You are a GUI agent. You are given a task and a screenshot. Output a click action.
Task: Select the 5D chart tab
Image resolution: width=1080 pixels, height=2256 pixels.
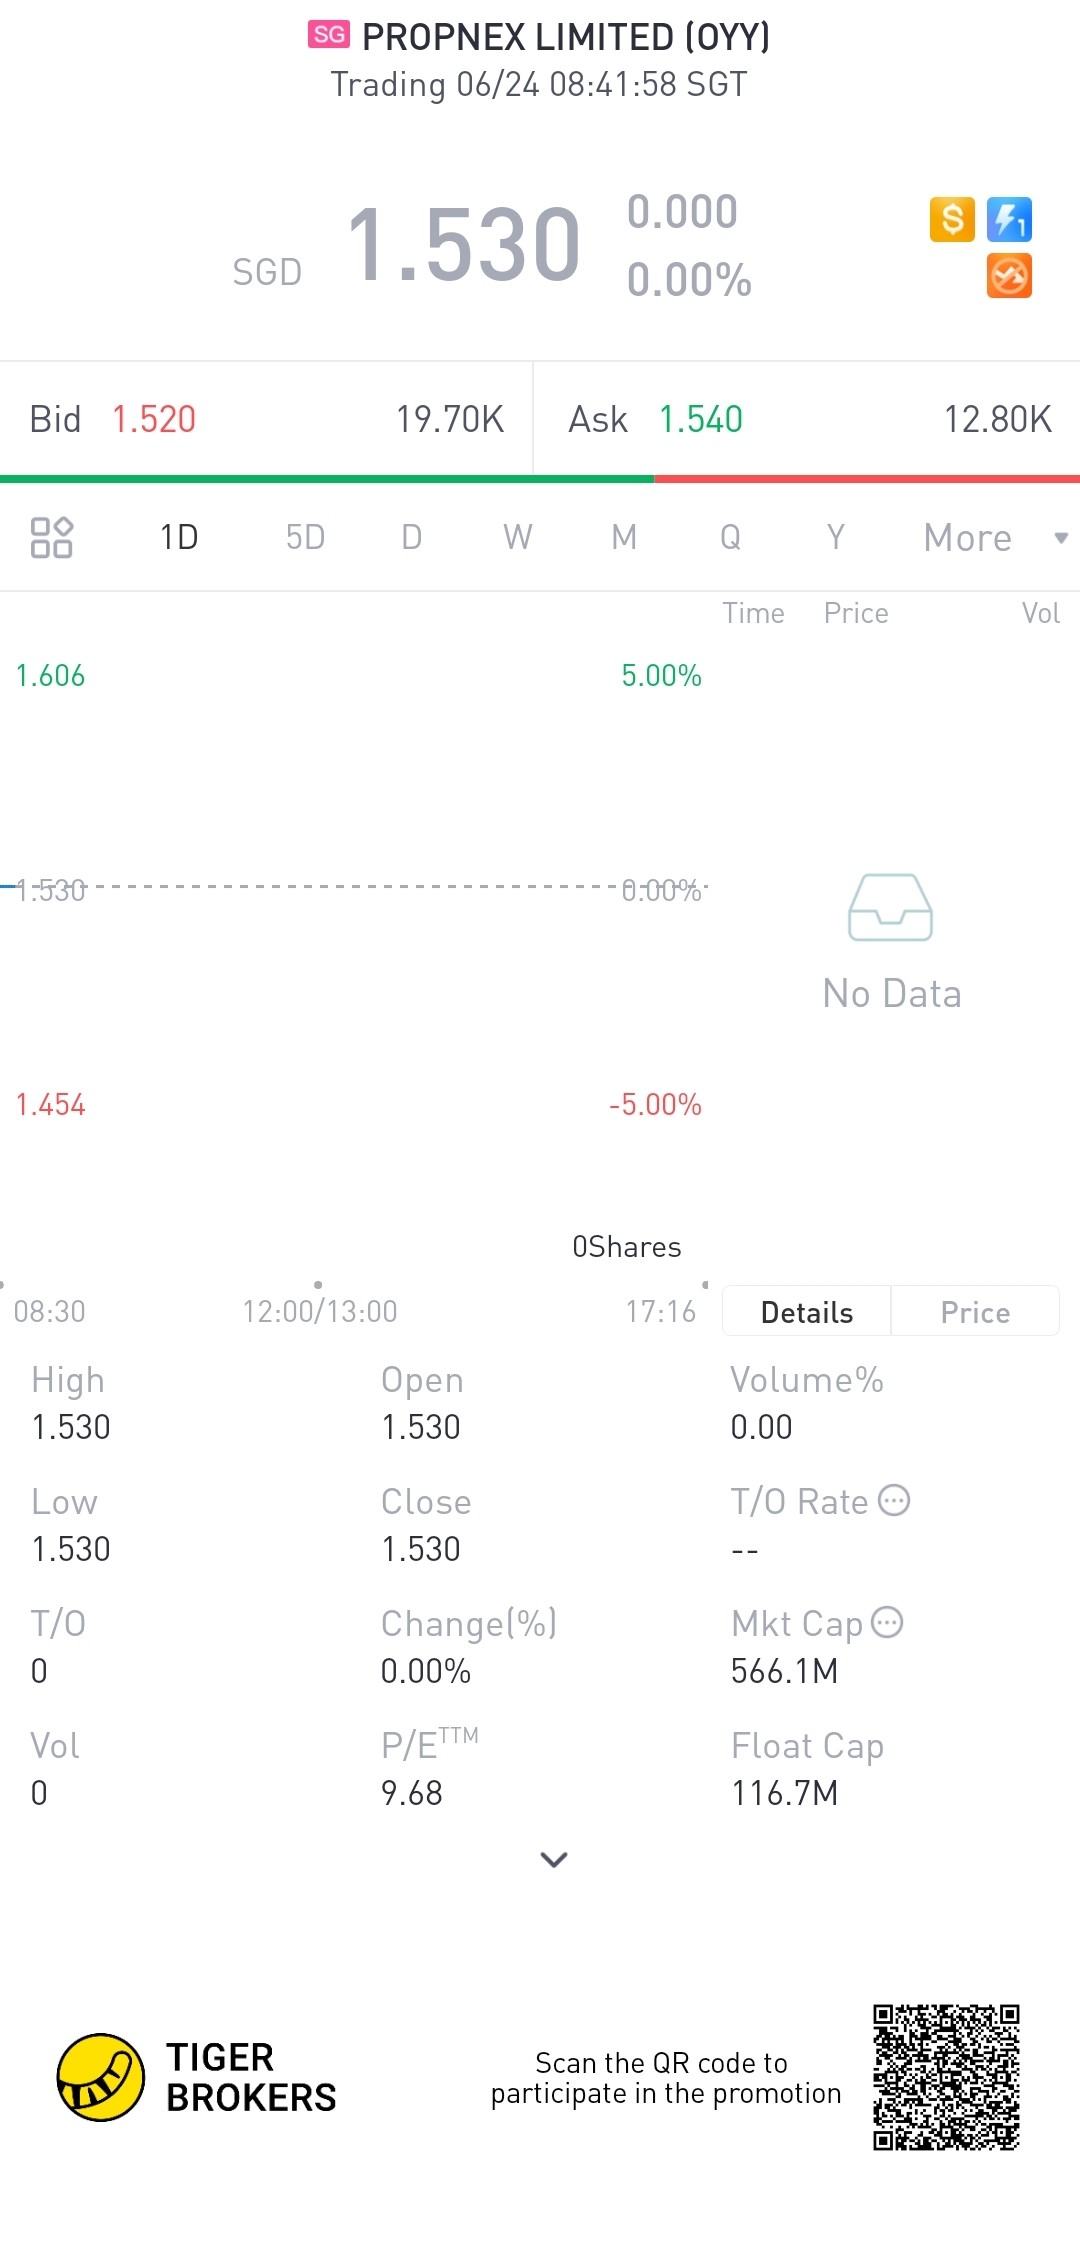(305, 538)
